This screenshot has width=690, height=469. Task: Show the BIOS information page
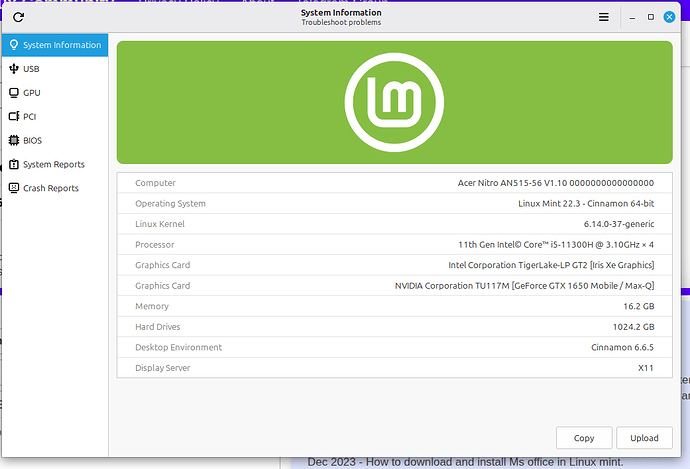click(32, 141)
